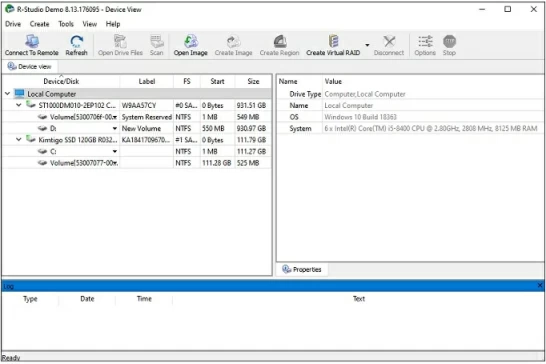Click the Open Drive Files icon
Viewport: 546px width, 364px height.
[x=120, y=41]
